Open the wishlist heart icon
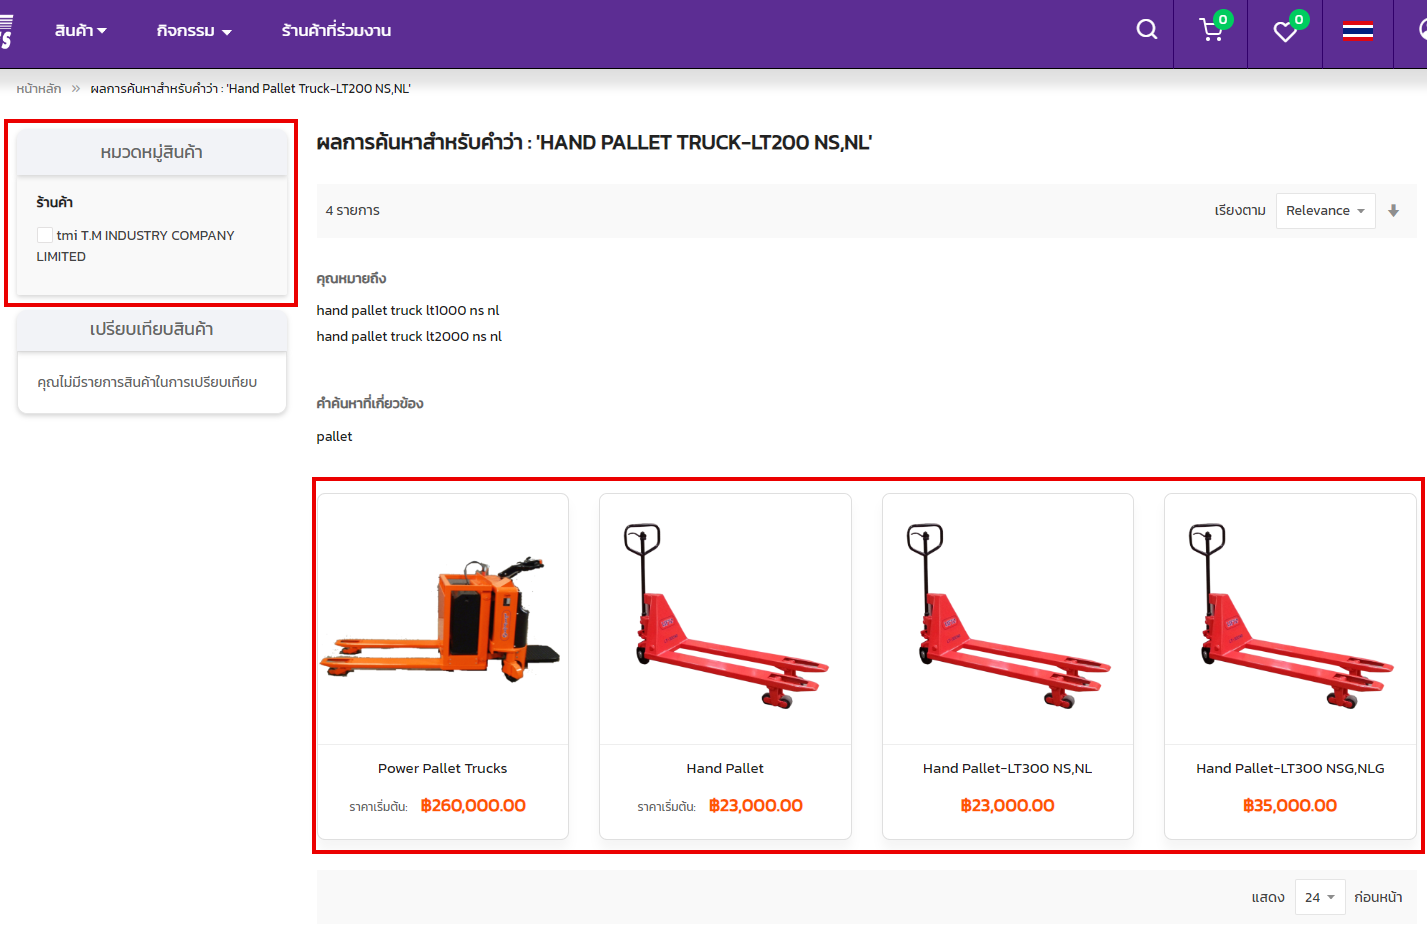Image resolution: width=1427 pixels, height=931 pixels. (x=1285, y=32)
